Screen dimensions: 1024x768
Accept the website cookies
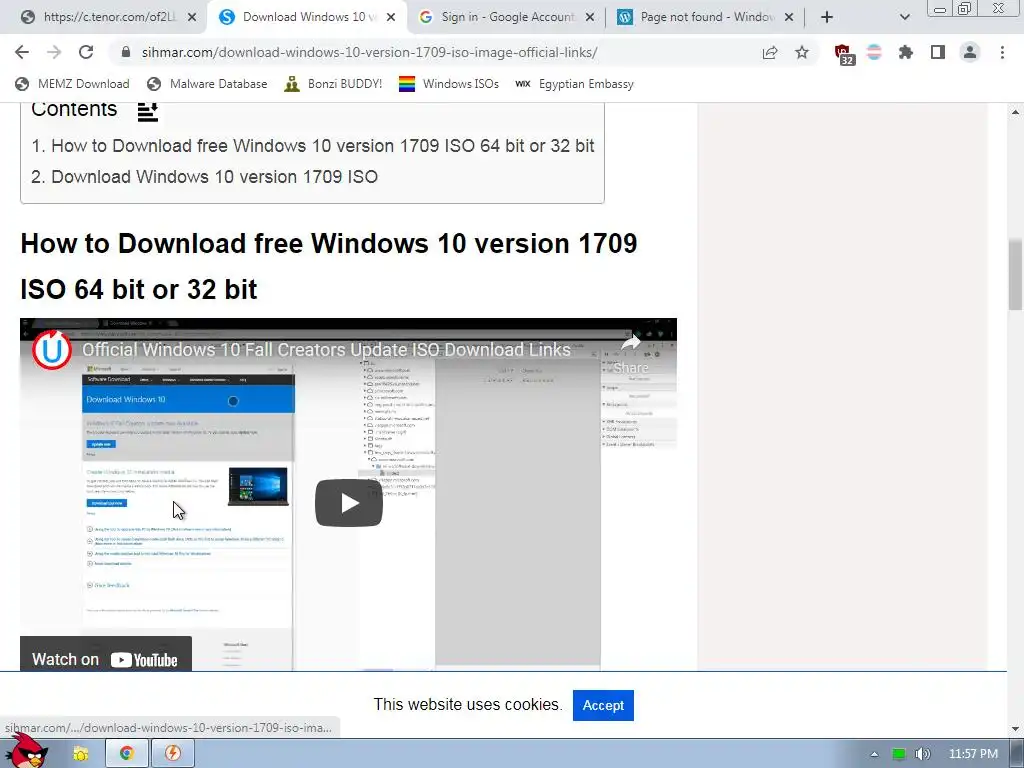coord(603,705)
